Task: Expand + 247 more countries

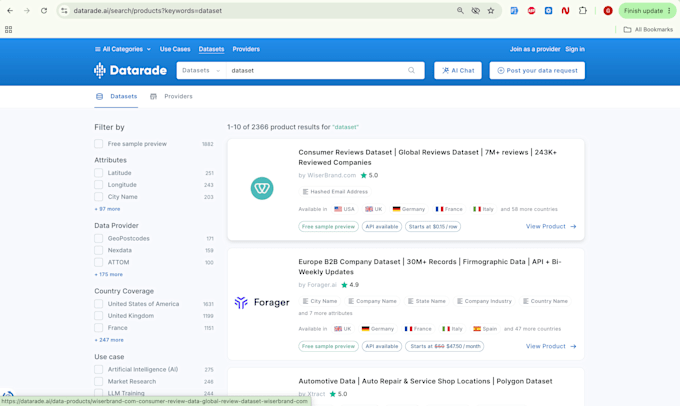Action: click(109, 340)
